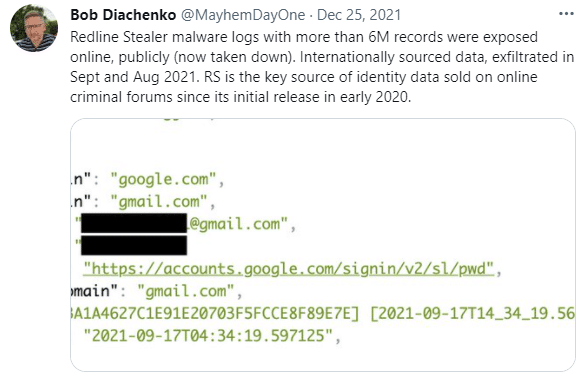Click the black redaction box before @gmail.com
Screen dimensions: 585x377
(134, 223)
